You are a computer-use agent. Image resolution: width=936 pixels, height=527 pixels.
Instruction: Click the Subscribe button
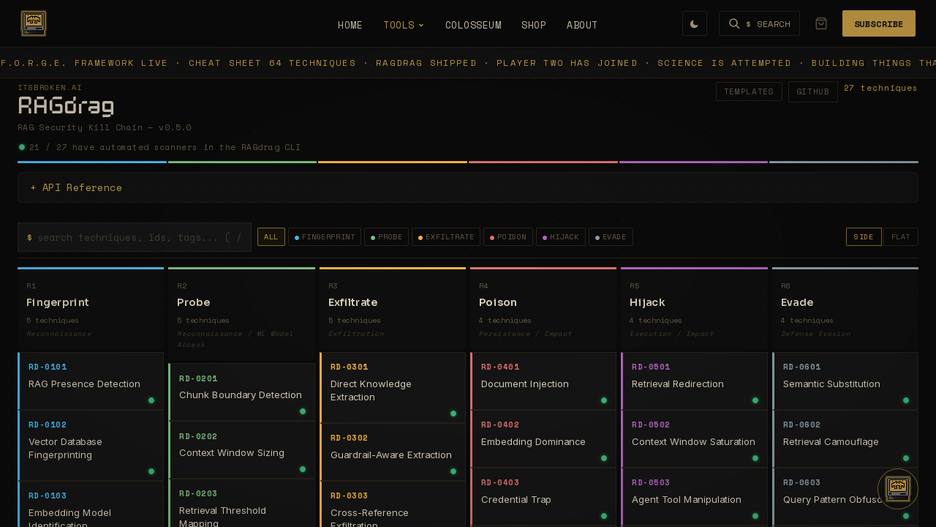pos(878,24)
